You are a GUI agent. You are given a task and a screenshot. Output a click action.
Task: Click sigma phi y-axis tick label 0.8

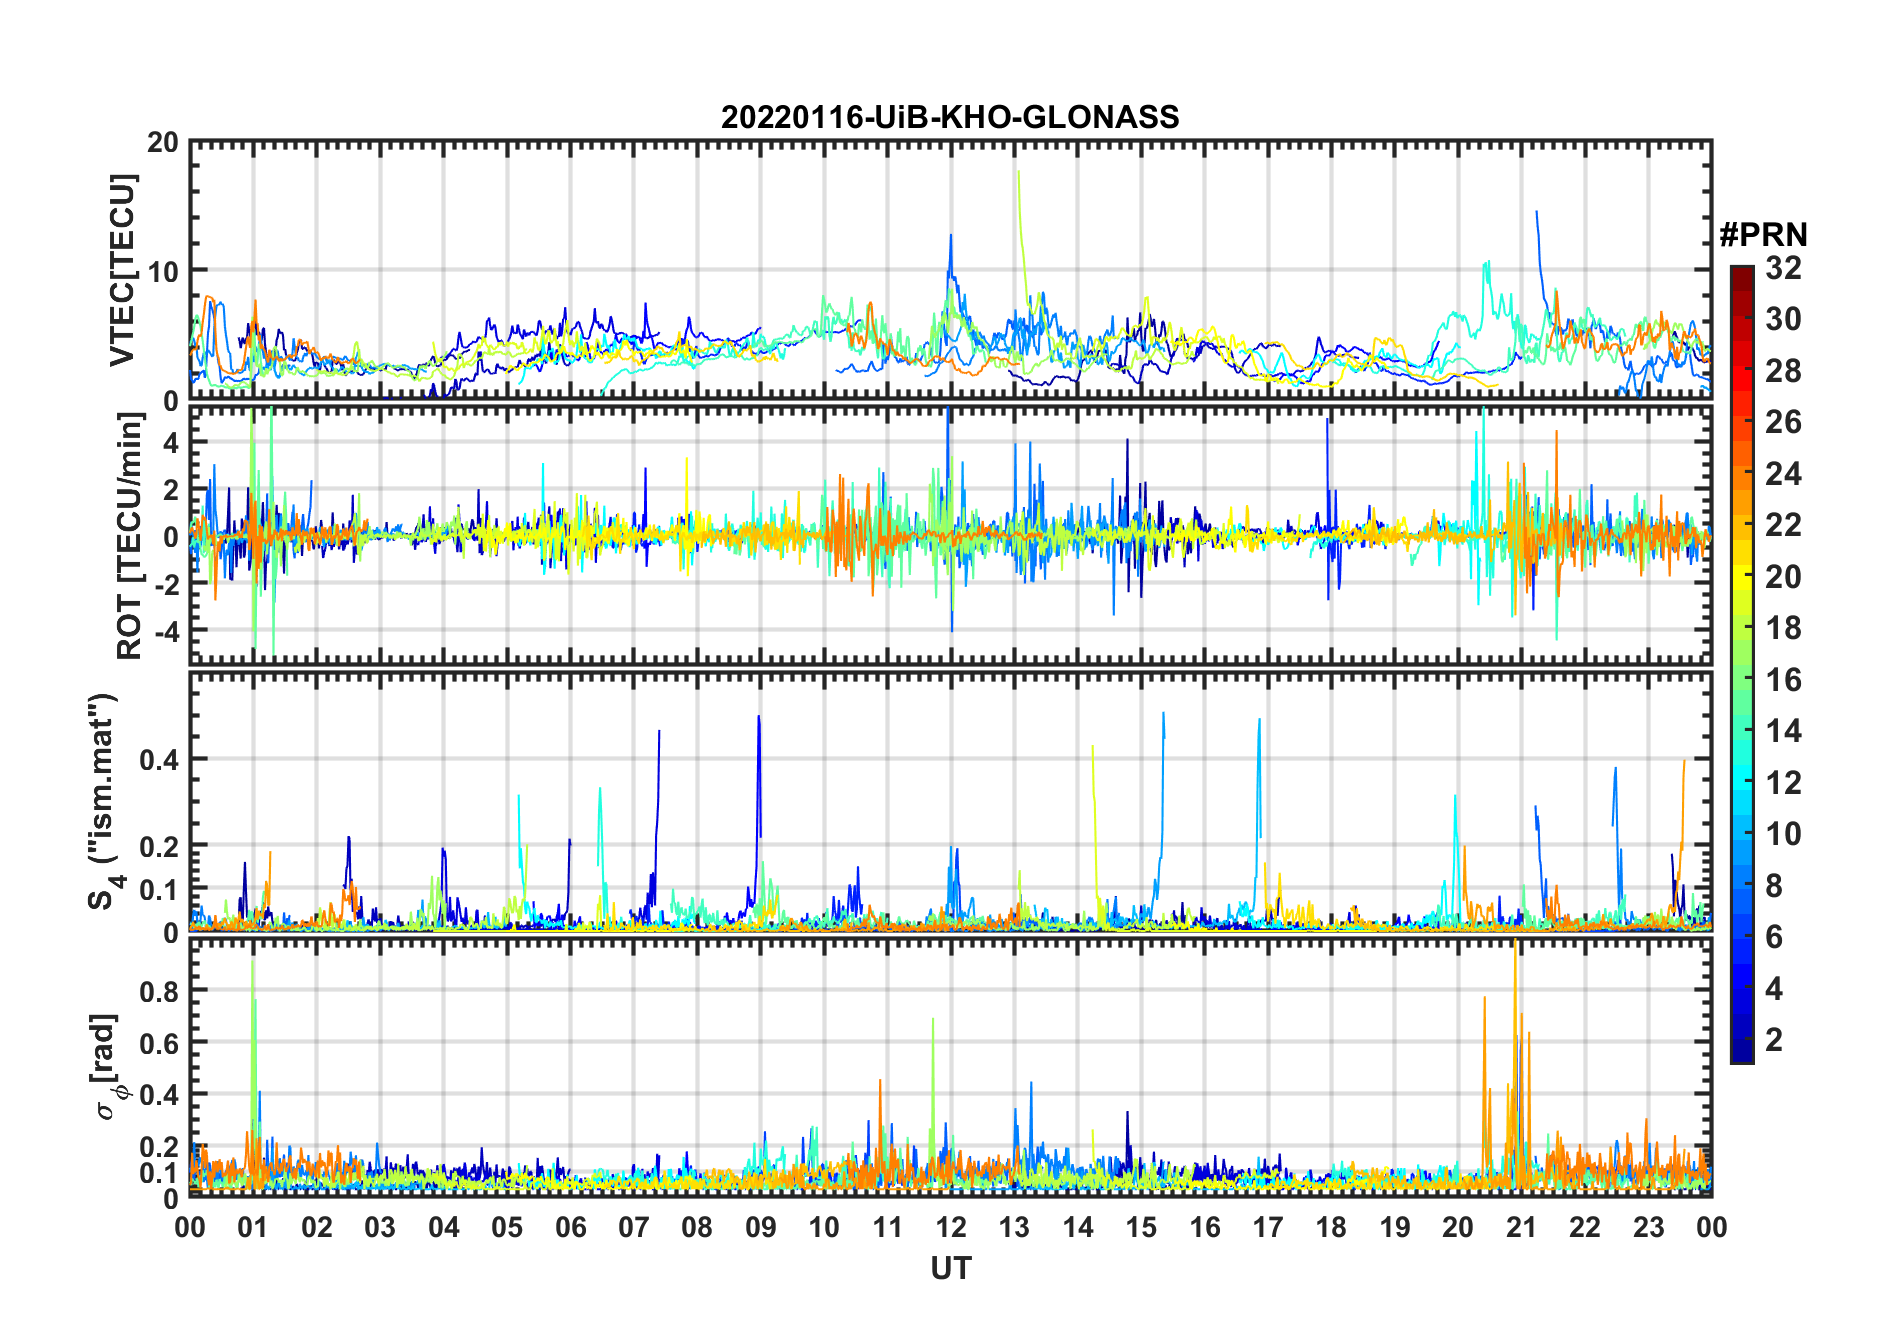160,991
